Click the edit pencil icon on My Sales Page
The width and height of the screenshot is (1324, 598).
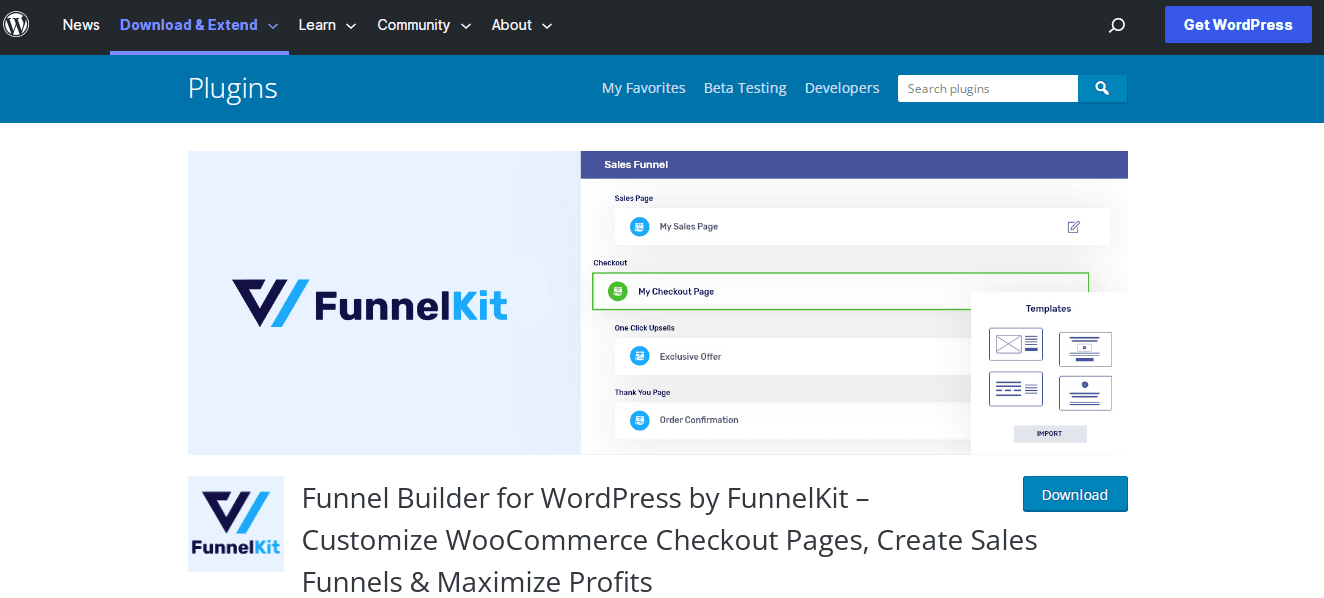tap(1073, 227)
